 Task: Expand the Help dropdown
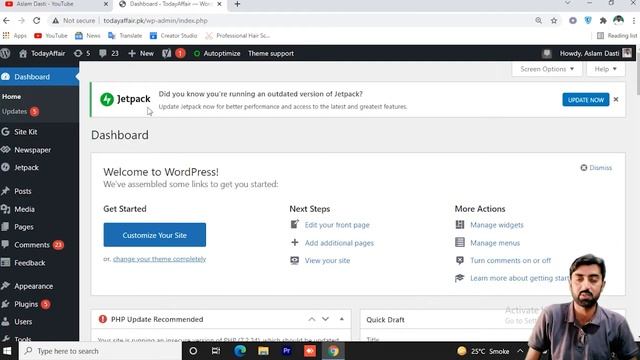[605, 69]
